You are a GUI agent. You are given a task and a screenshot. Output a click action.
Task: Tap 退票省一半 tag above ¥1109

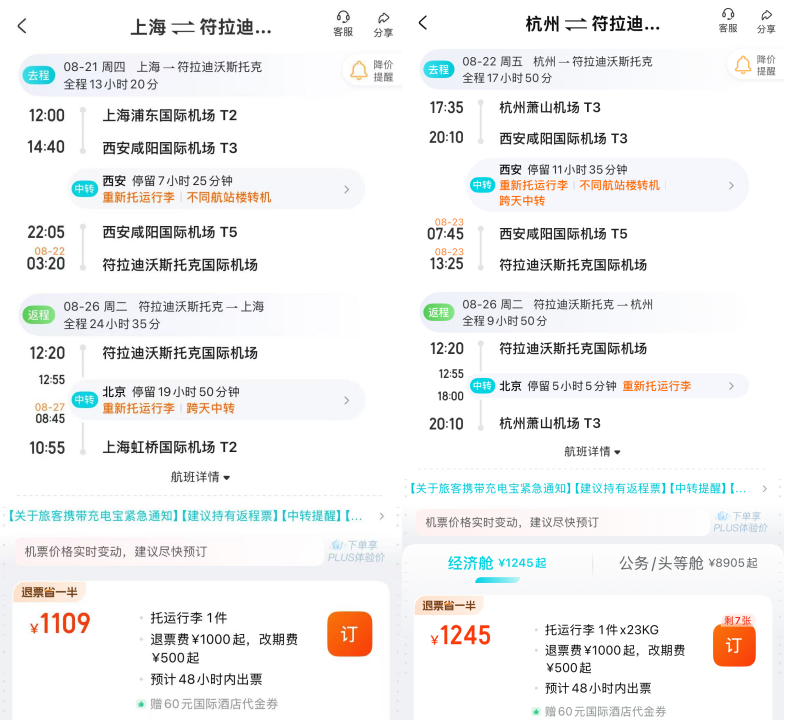pyautogui.click(x=49, y=592)
